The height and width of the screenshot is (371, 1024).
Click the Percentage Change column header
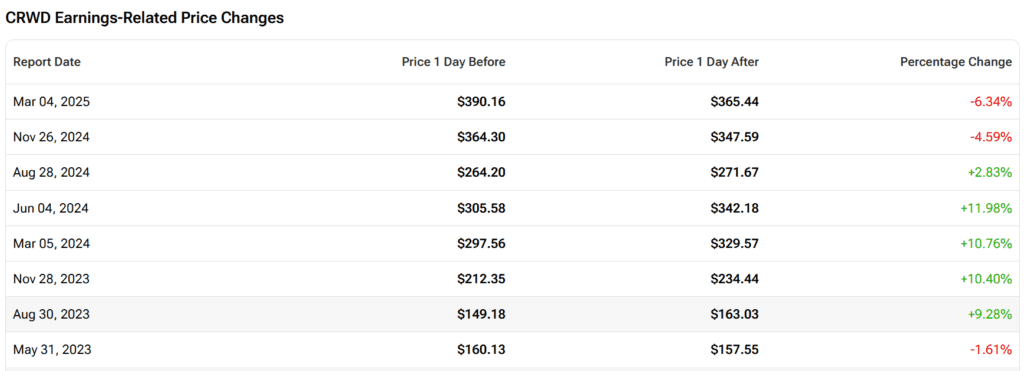(x=956, y=62)
